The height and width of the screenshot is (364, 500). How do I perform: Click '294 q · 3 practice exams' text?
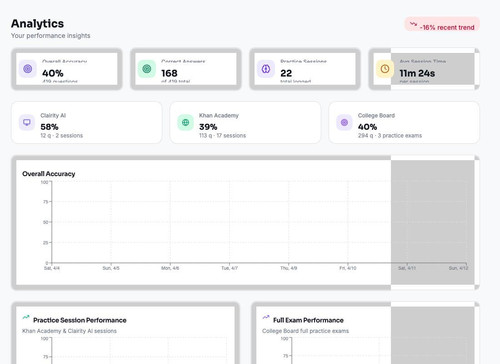pos(390,136)
